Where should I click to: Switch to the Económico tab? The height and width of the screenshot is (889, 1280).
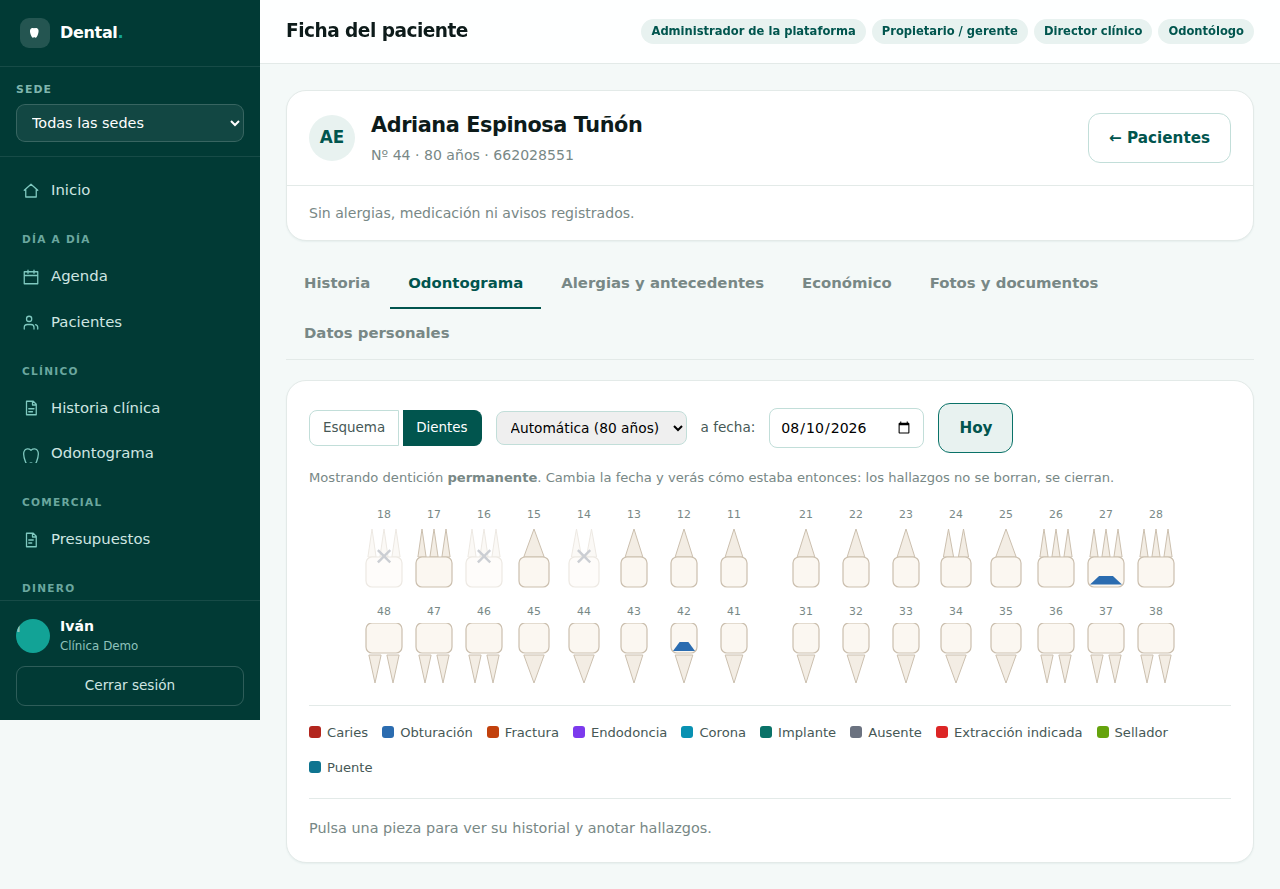coord(847,283)
